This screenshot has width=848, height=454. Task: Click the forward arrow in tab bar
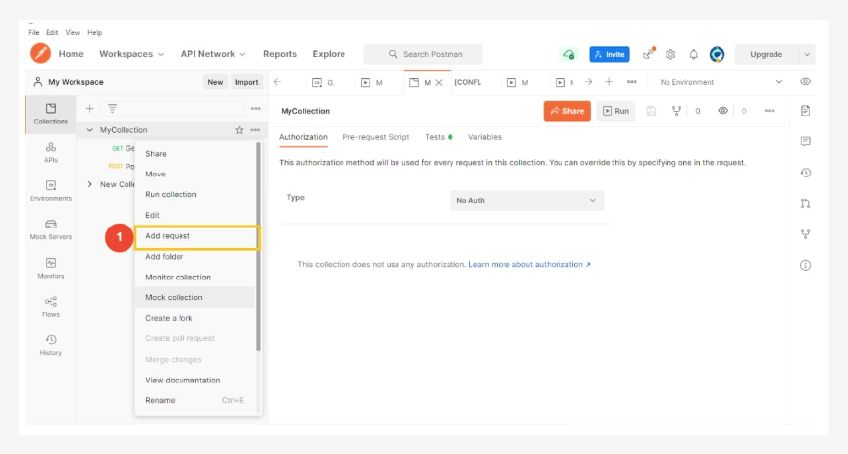[x=588, y=82]
